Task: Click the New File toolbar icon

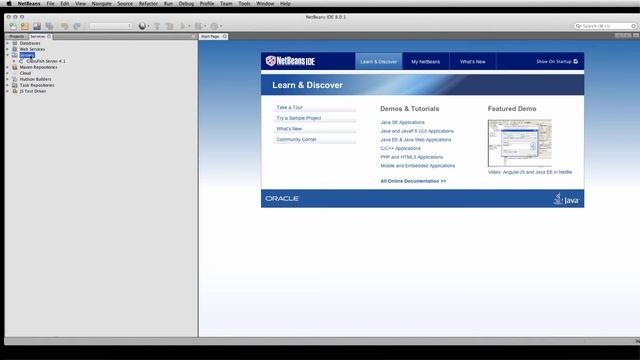Action: tap(13, 26)
